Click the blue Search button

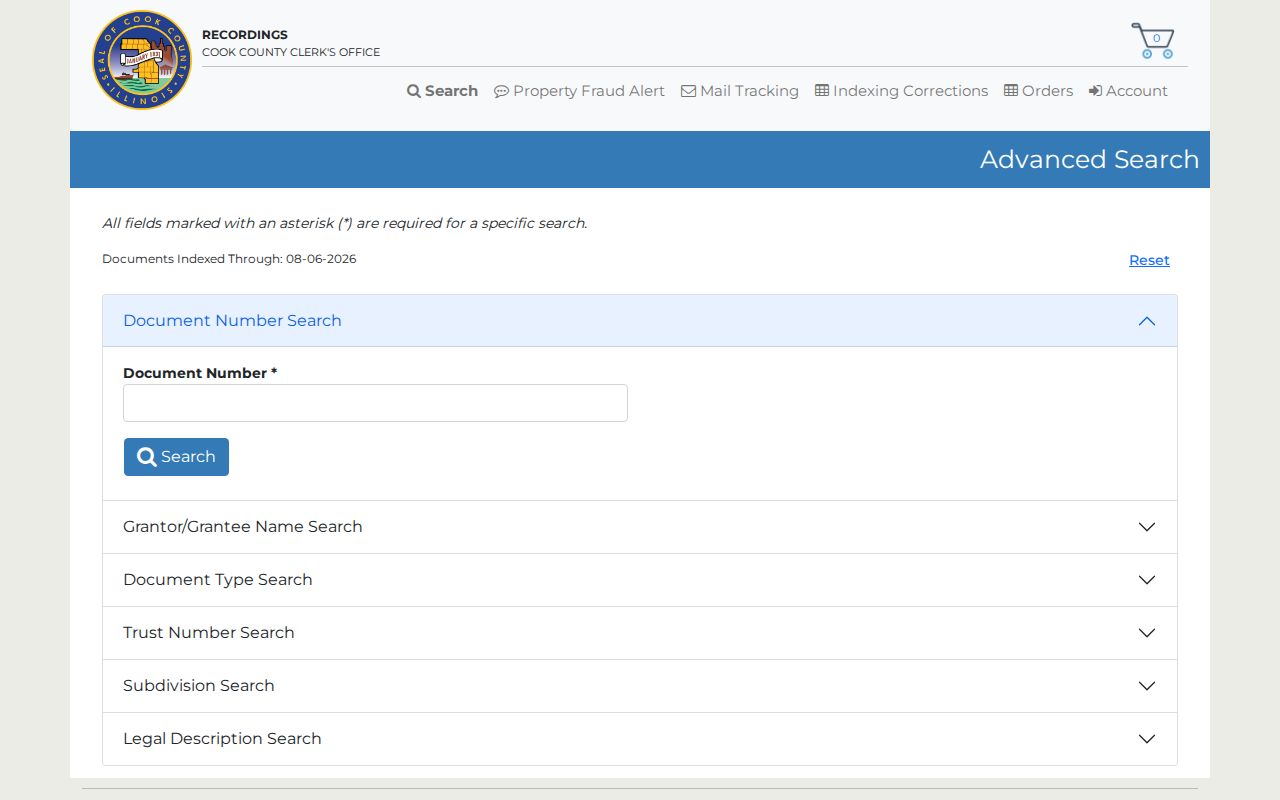tap(176, 457)
